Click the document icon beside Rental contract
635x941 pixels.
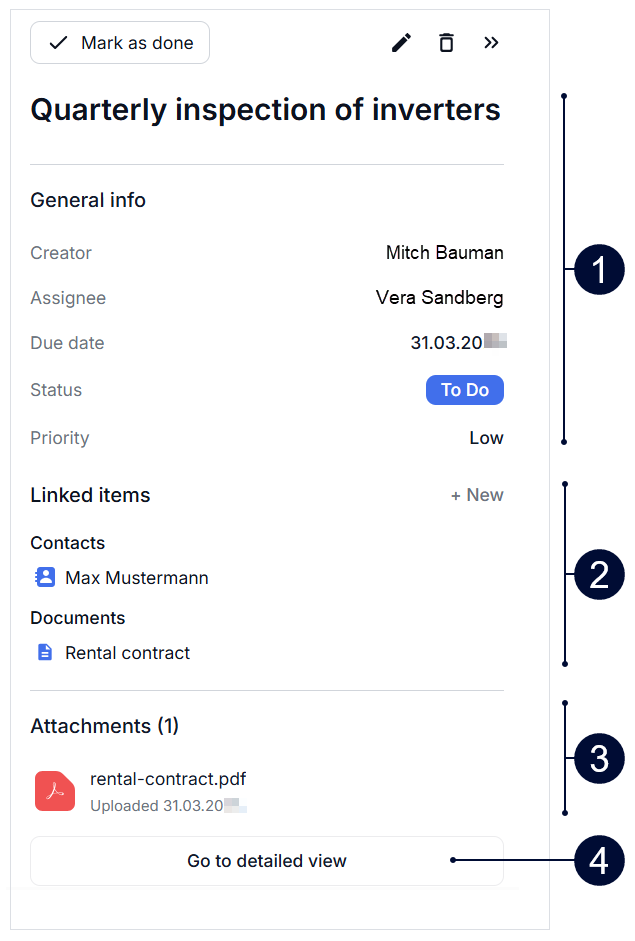tap(45, 653)
